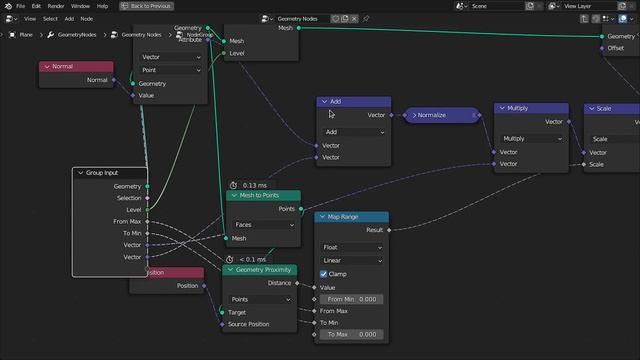Image resolution: width=640 pixels, height=360 pixels.
Task: Click the Geometry Nodes breadcrumb label
Action: pyautogui.click(x=141, y=35)
